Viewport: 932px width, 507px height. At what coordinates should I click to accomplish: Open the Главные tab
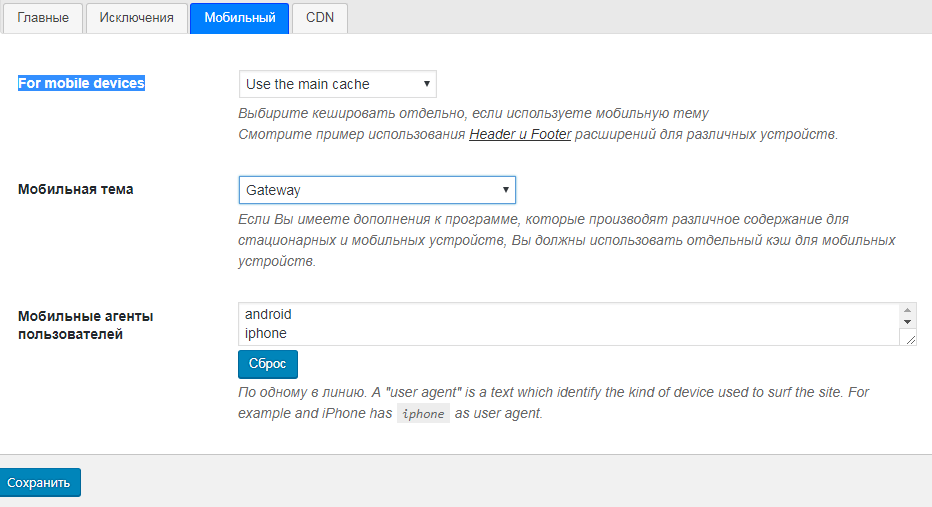(43, 18)
